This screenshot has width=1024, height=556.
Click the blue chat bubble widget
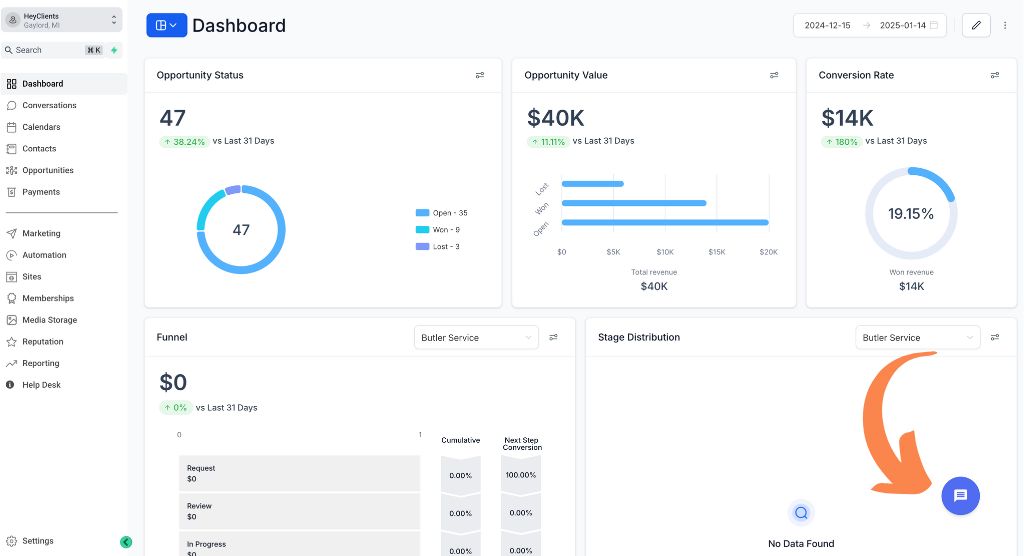pyautogui.click(x=960, y=495)
